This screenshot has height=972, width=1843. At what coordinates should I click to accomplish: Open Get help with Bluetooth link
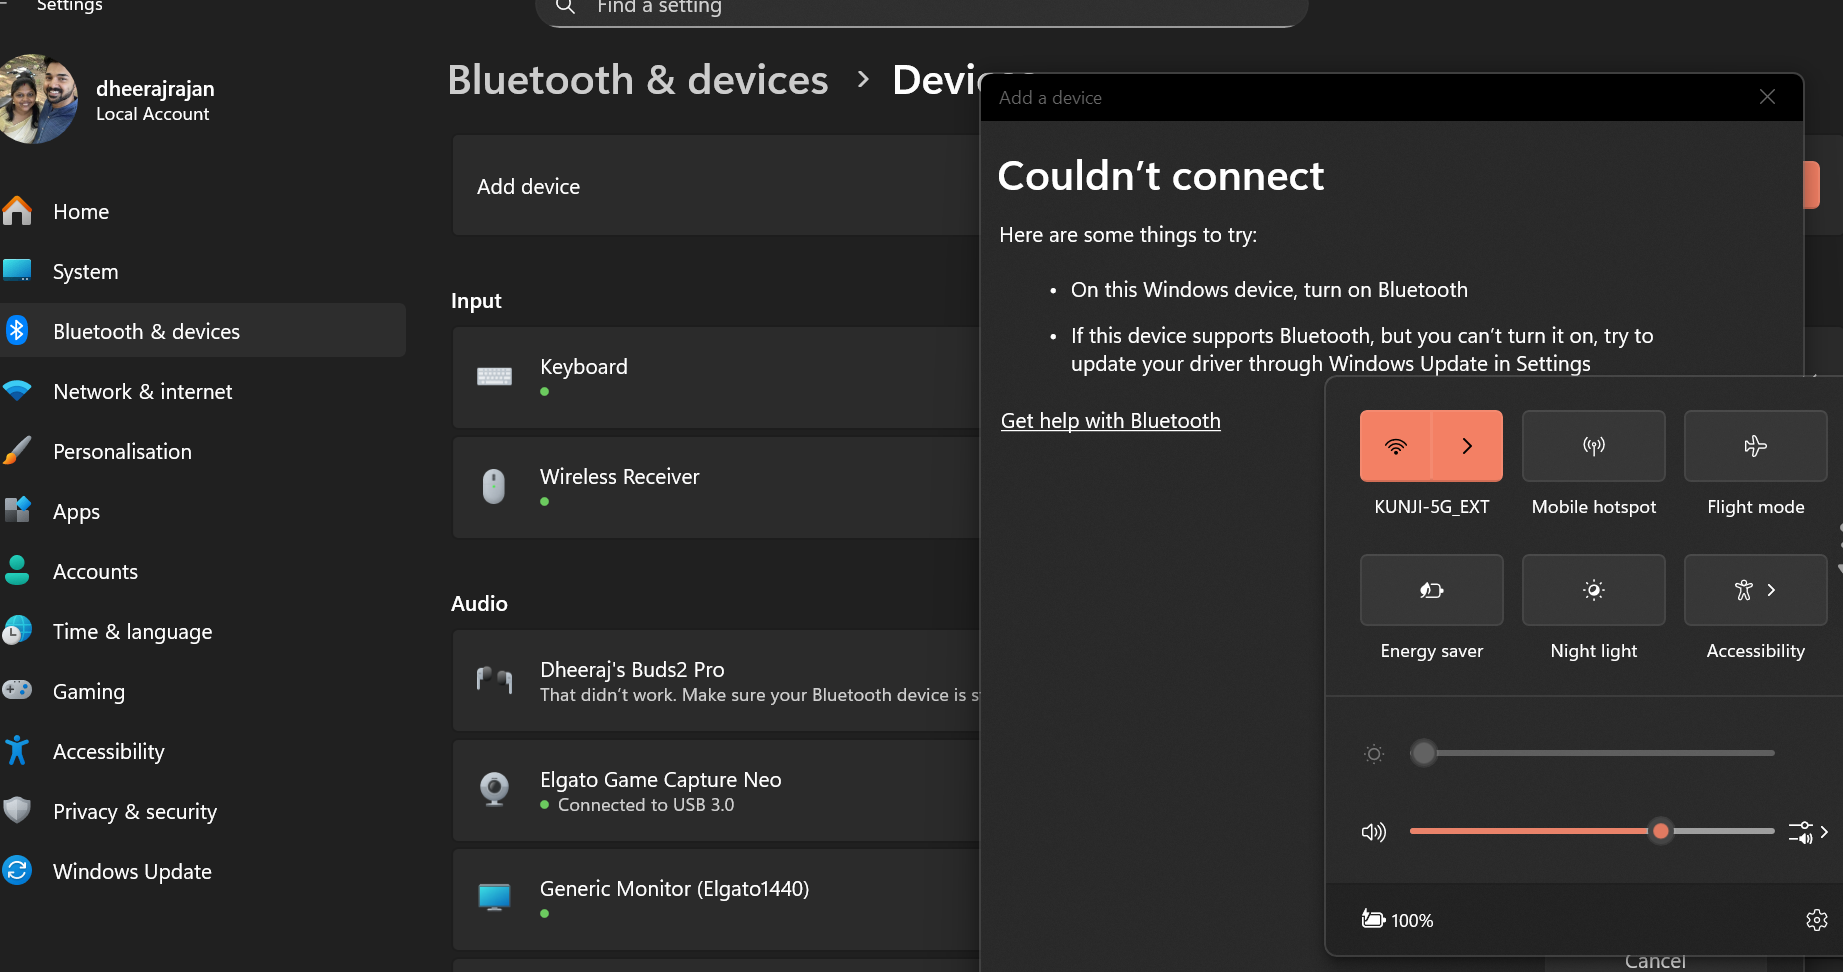[1110, 421]
